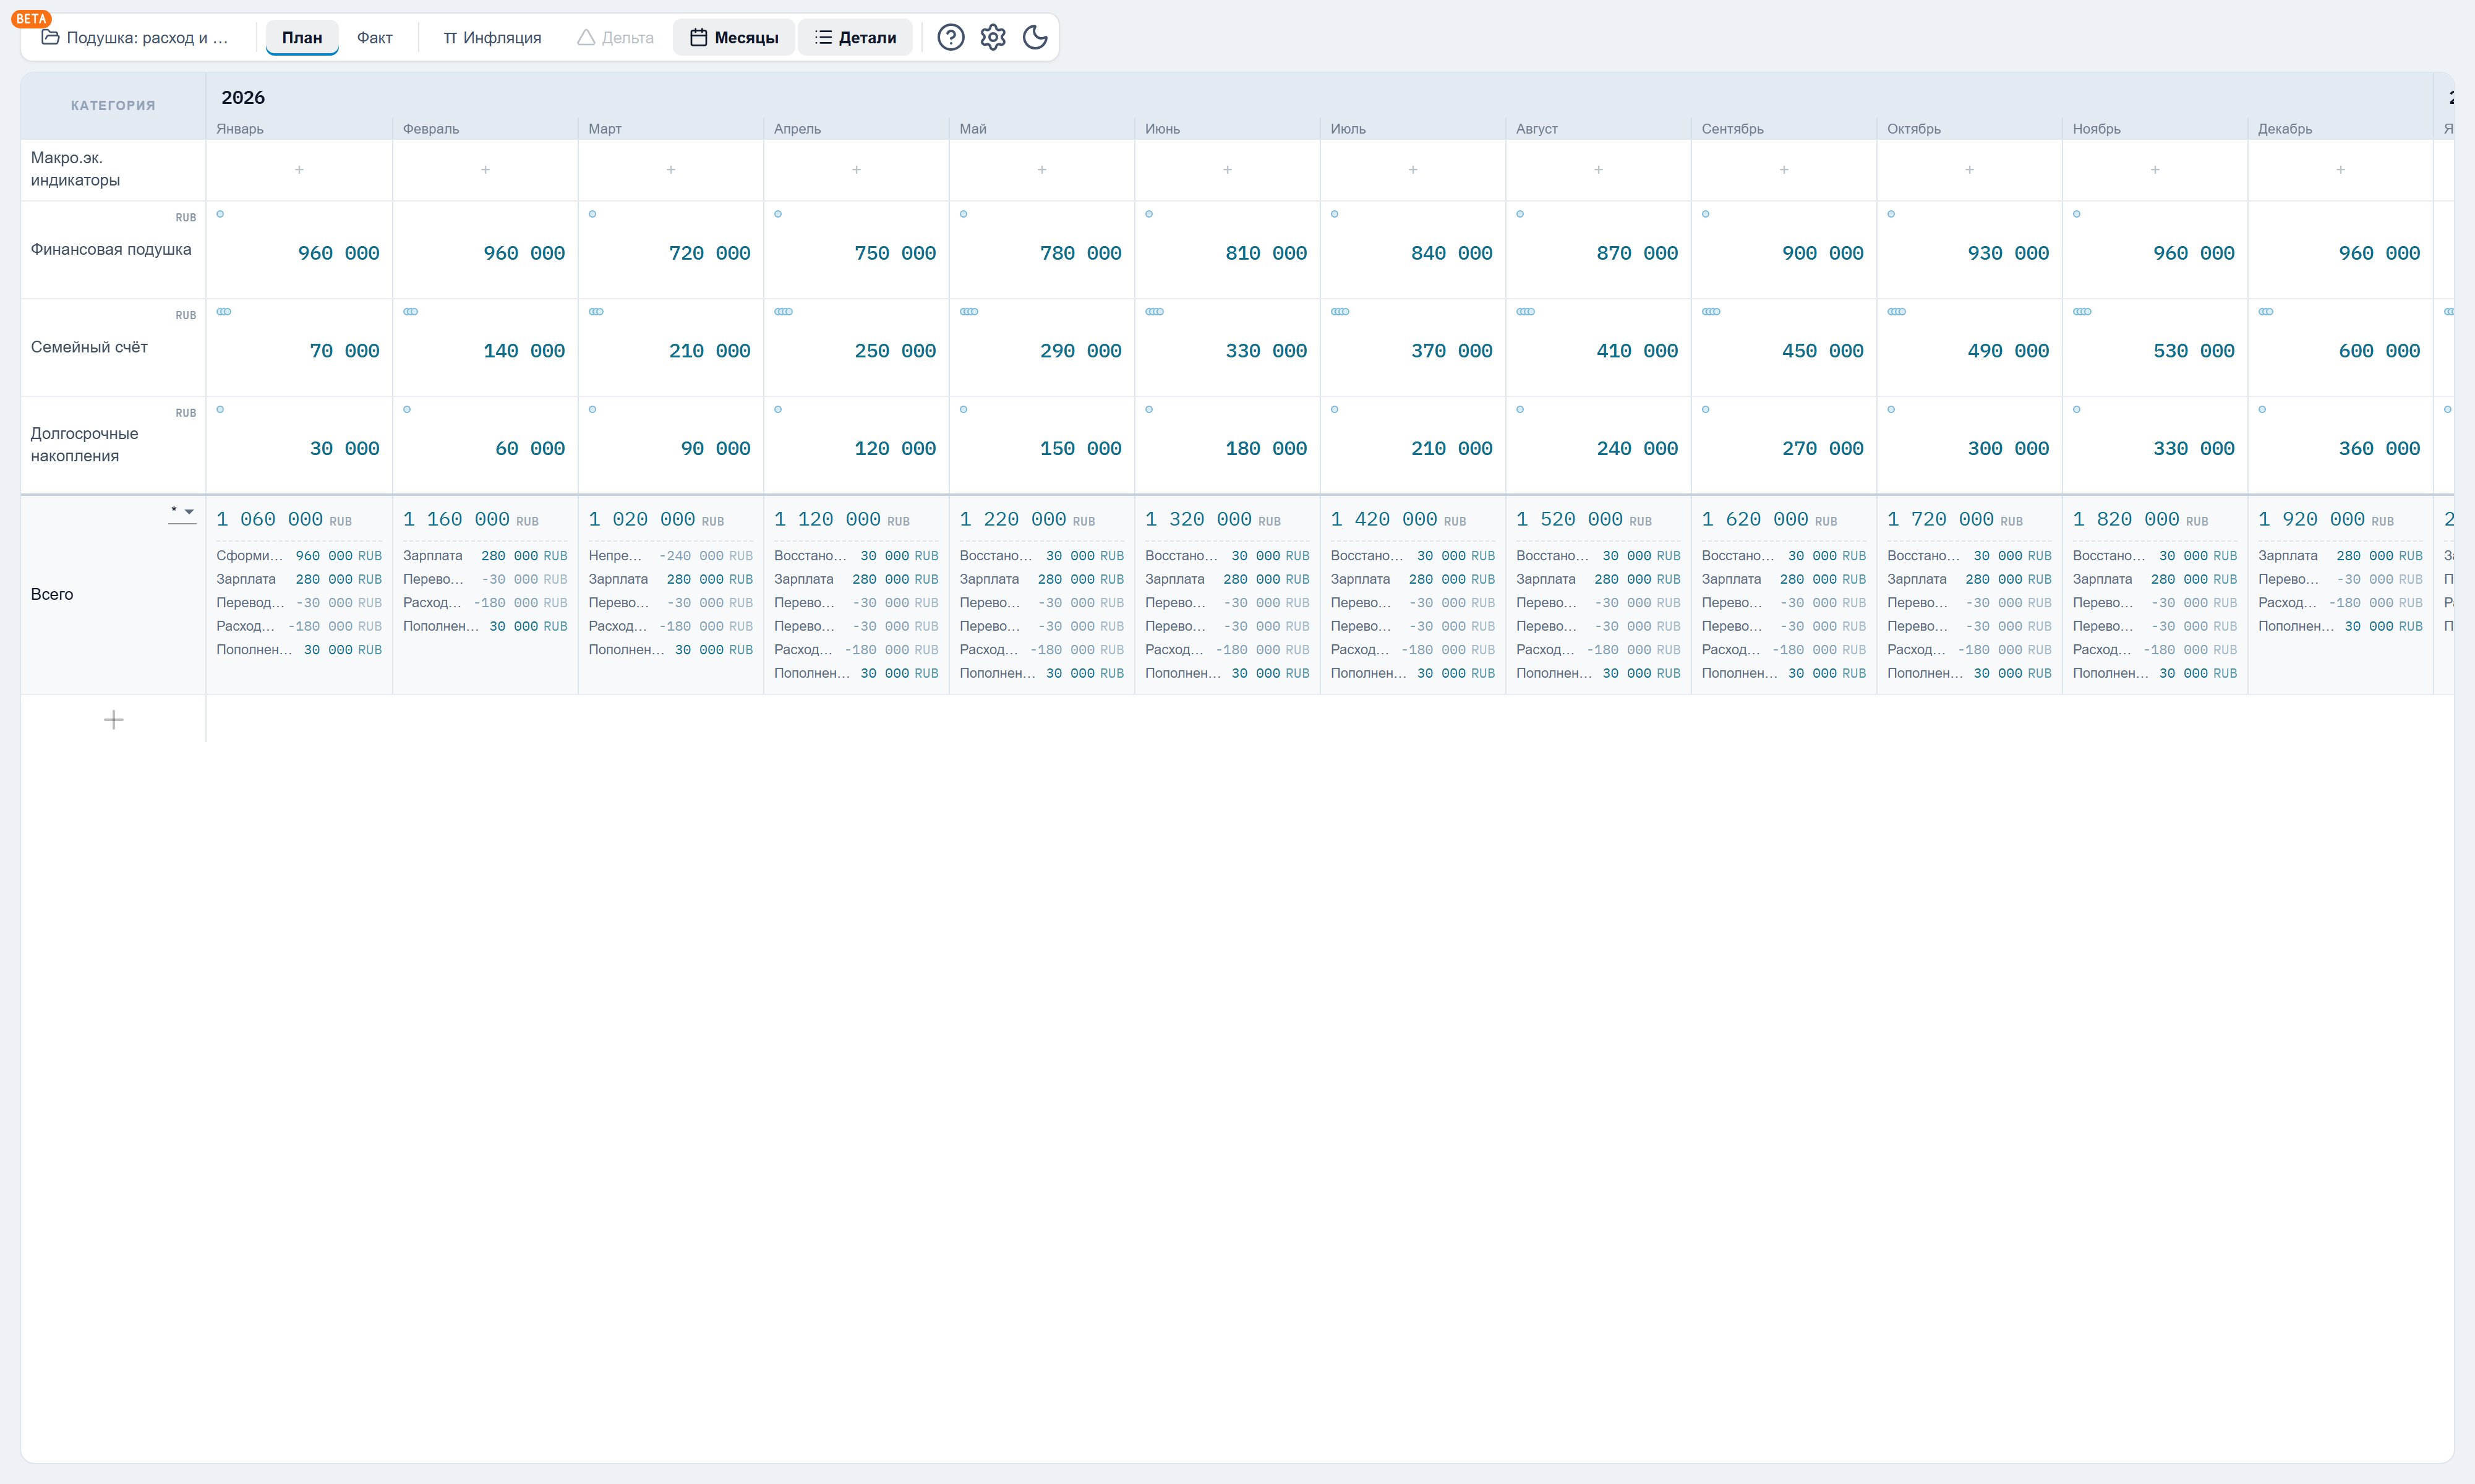Click 2026 year header

pos(243,97)
